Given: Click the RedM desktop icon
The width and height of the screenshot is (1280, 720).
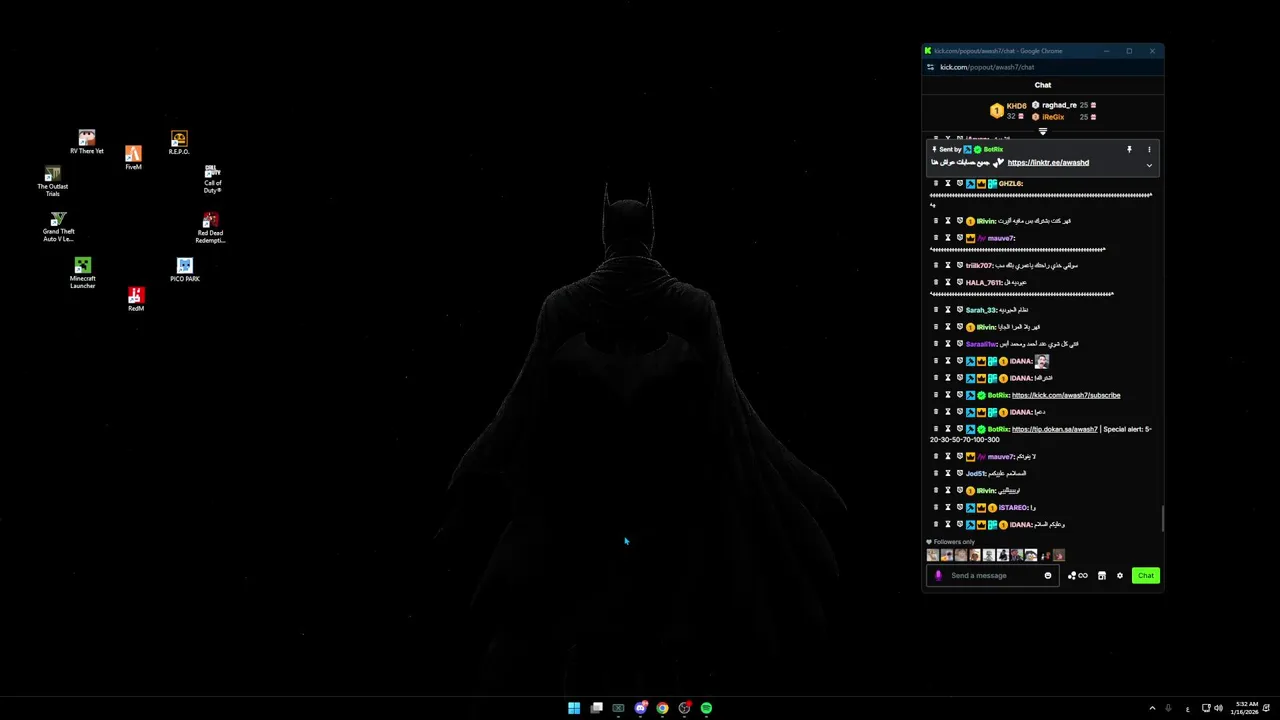Looking at the screenshot, I should click(x=136, y=299).
